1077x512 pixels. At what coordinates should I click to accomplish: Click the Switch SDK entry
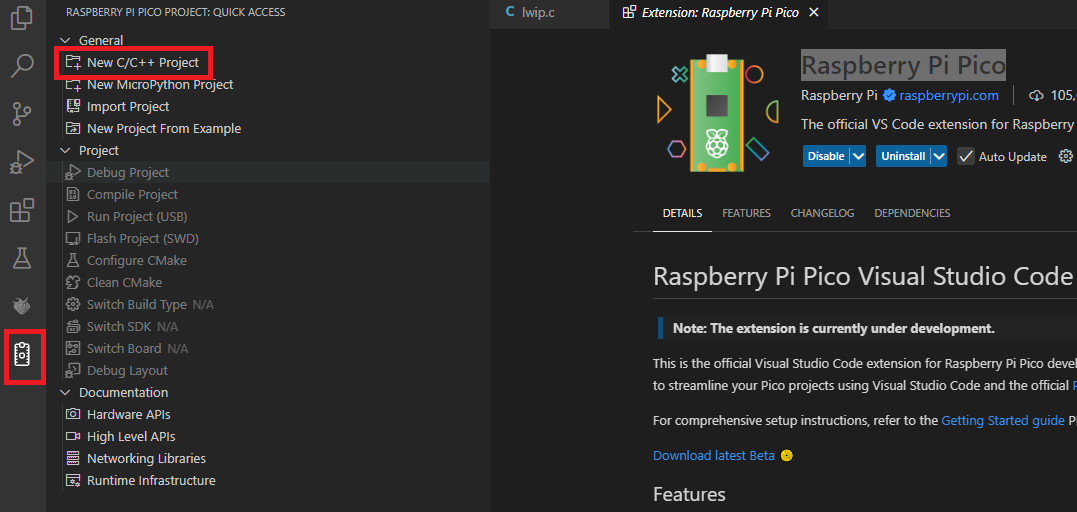coord(121,326)
